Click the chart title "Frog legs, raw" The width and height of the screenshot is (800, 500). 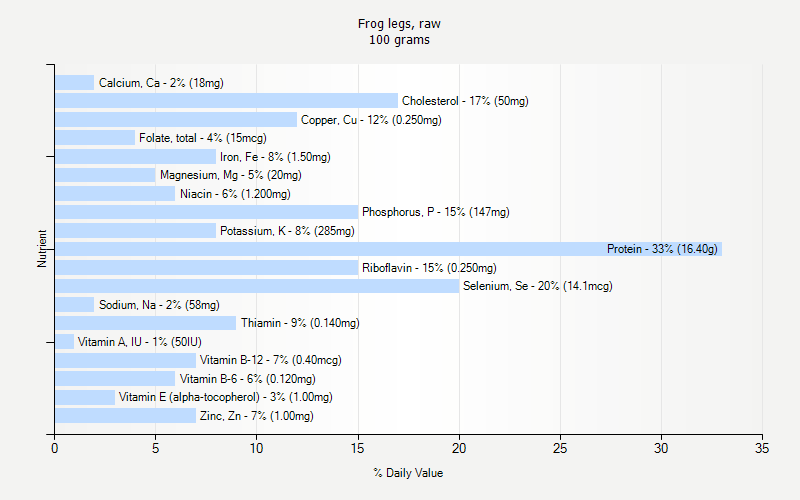(399, 23)
